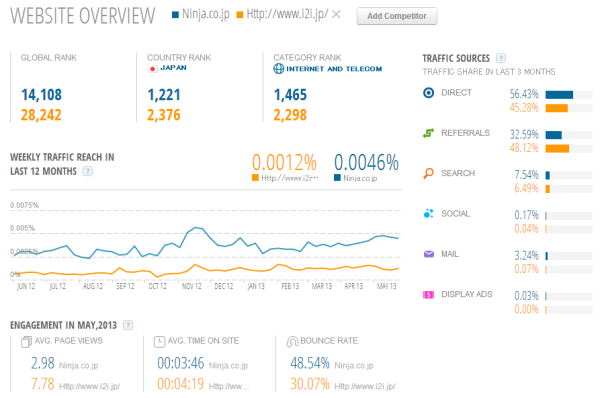Screen dimensions: 600x398
Task: Click the Social traffic icon
Action: (429, 214)
